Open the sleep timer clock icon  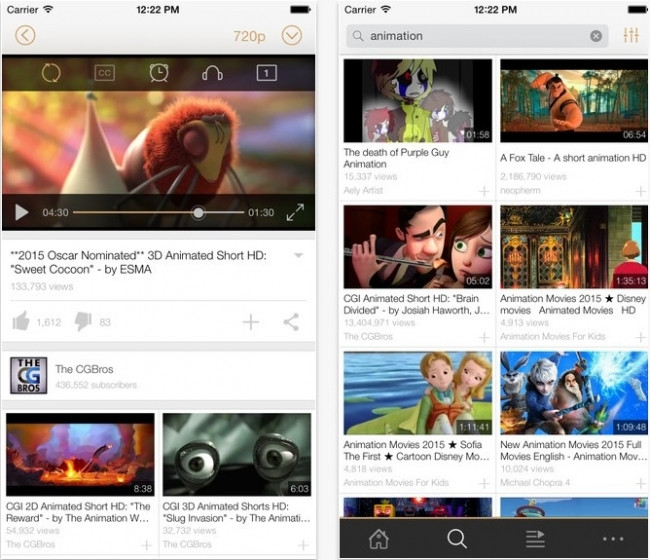coord(159,73)
